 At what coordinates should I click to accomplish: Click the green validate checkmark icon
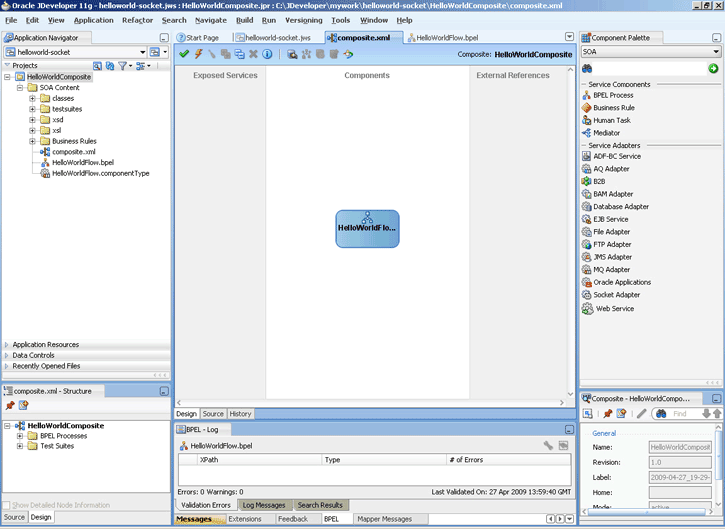tap(184, 54)
